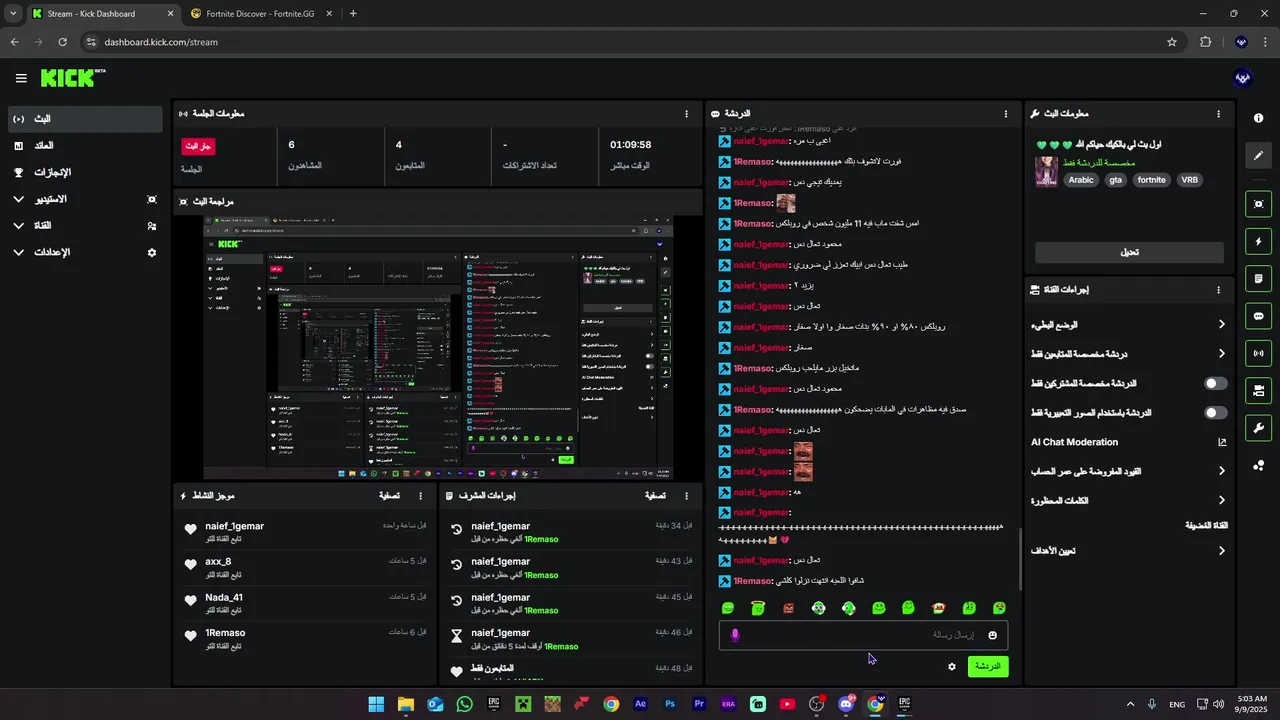Click naief_1gemar in activity feed
Viewport: 1280px width, 720px height.
click(235, 526)
